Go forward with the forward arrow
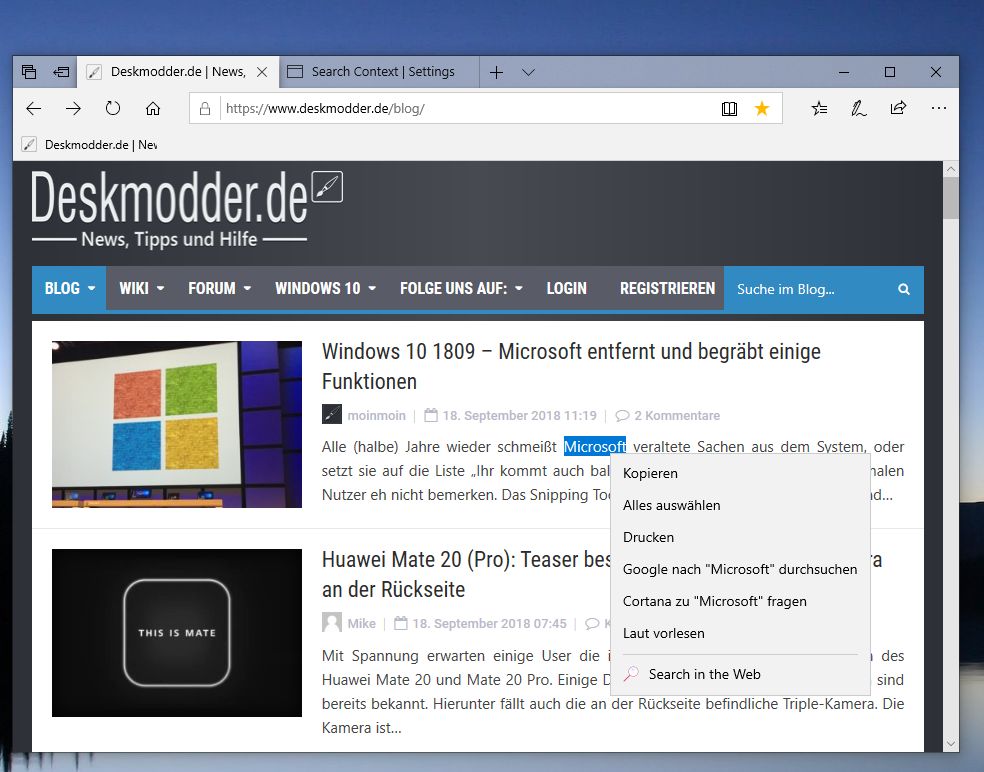Viewport: 984px width, 772px height. point(73,109)
